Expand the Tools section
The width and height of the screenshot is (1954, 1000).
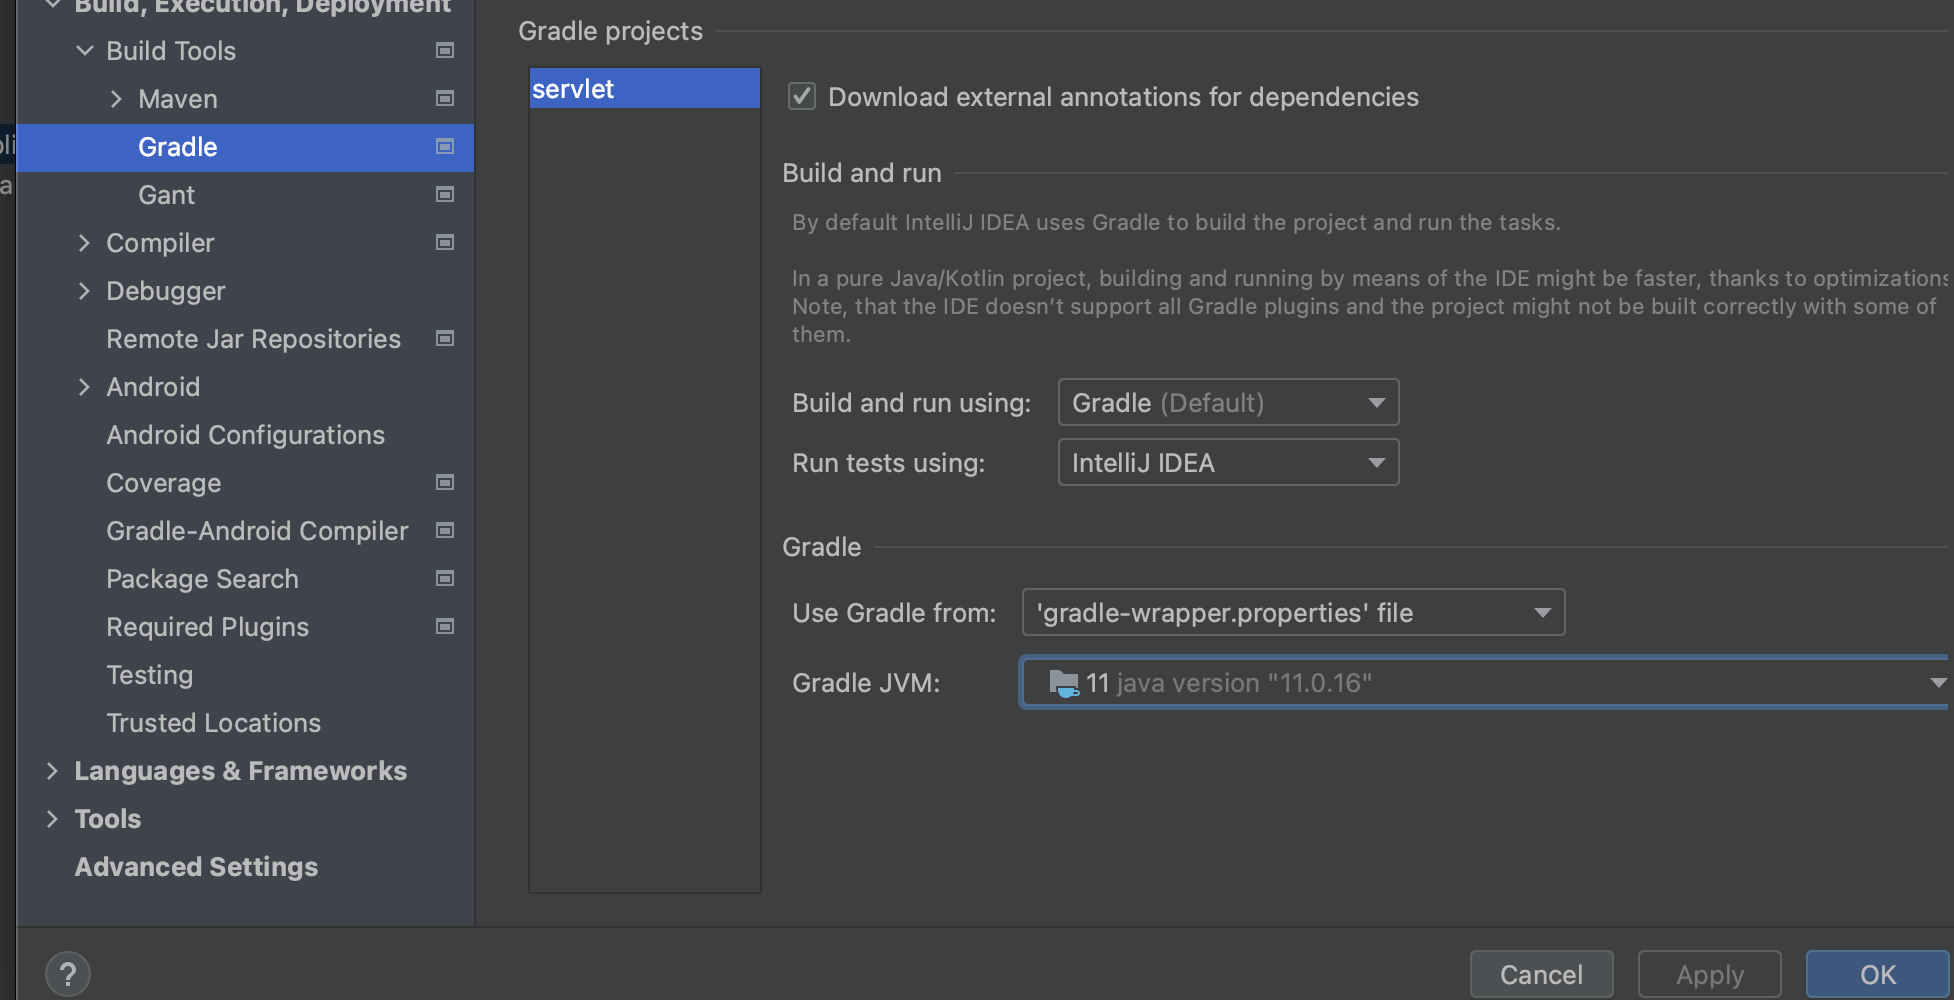(53, 818)
